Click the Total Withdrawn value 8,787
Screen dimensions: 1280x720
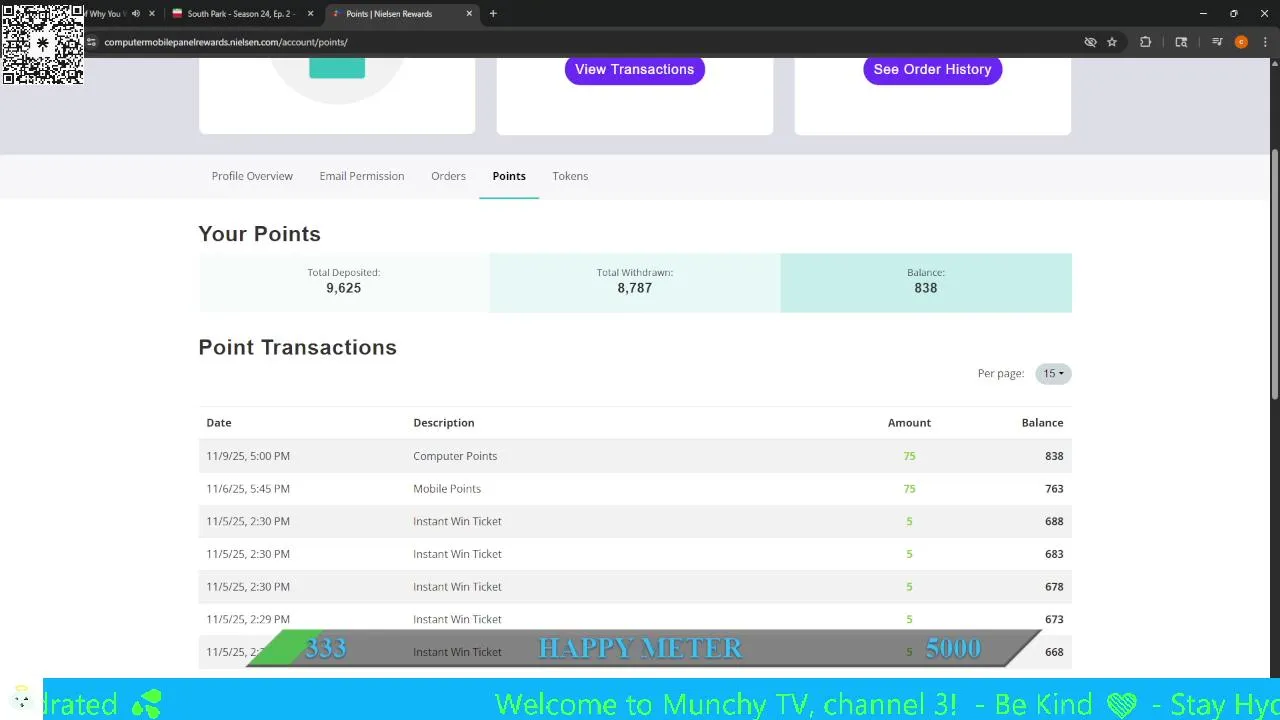pos(635,288)
